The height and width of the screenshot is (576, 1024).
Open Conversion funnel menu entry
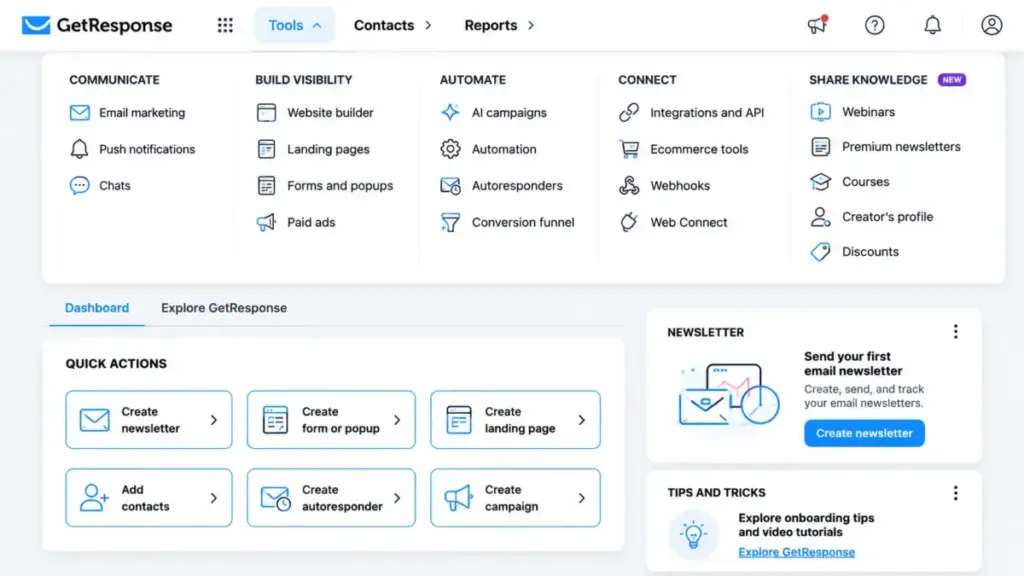coord(507,222)
